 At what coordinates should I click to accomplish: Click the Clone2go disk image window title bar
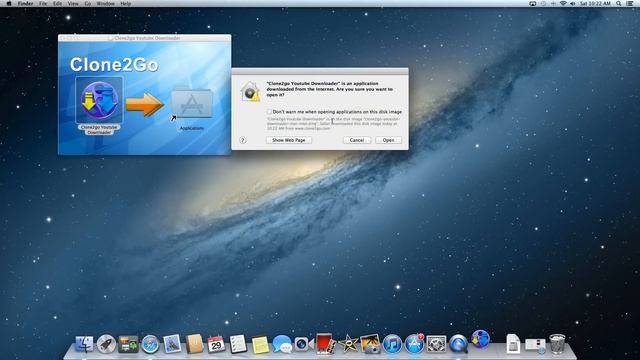144,38
